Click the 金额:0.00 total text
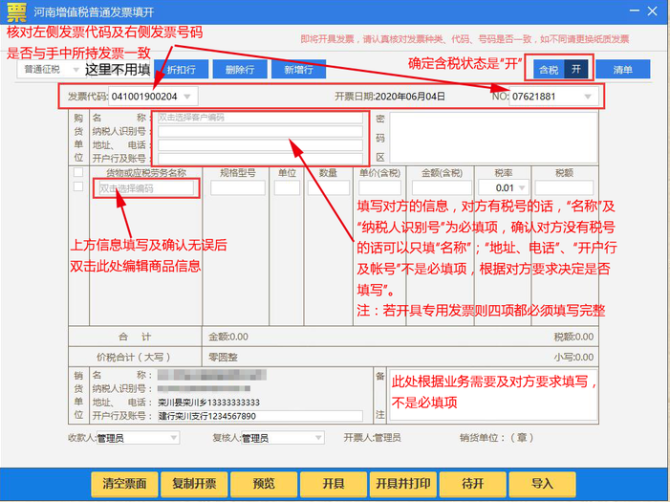The image size is (670, 502). point(228,337)
